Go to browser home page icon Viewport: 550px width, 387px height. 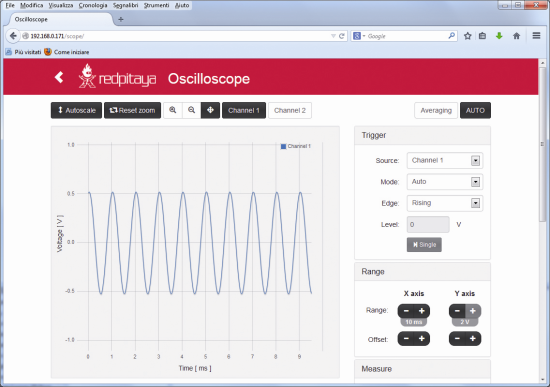click(x=516, y=36)
